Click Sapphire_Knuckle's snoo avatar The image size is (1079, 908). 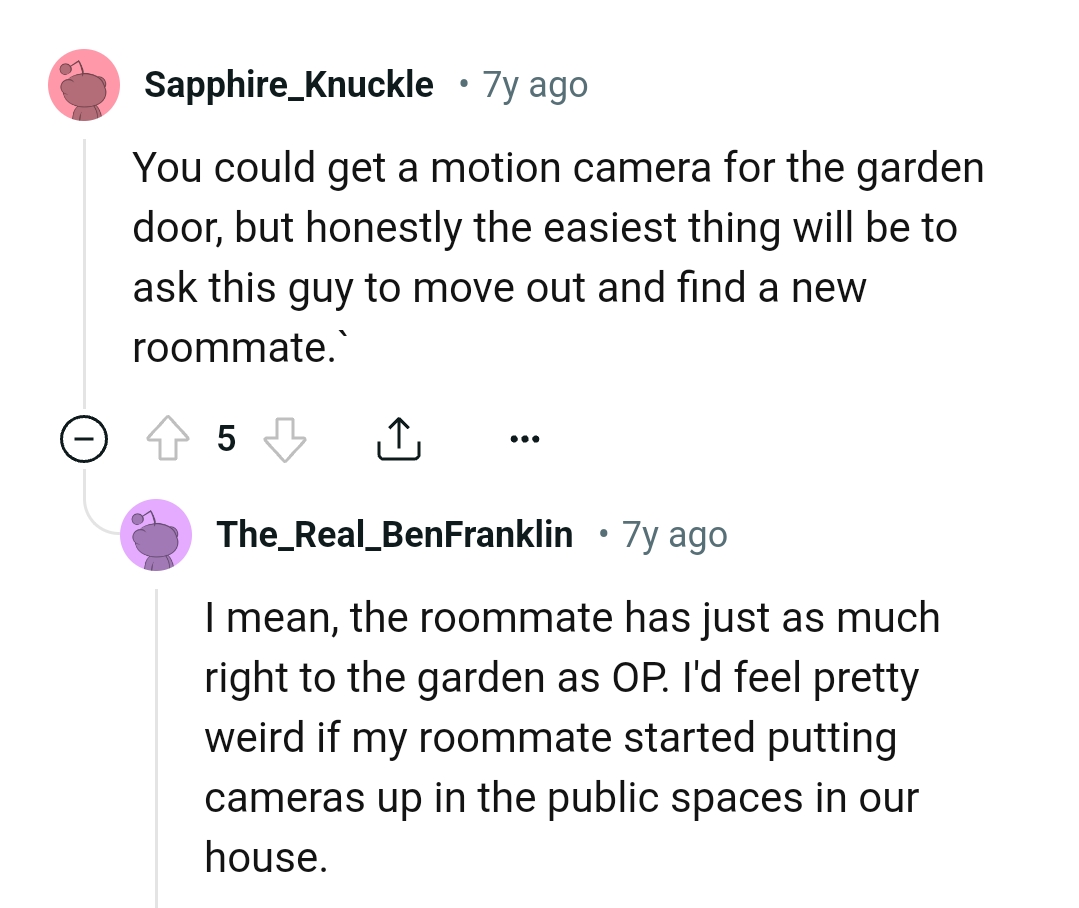point(84,84)
